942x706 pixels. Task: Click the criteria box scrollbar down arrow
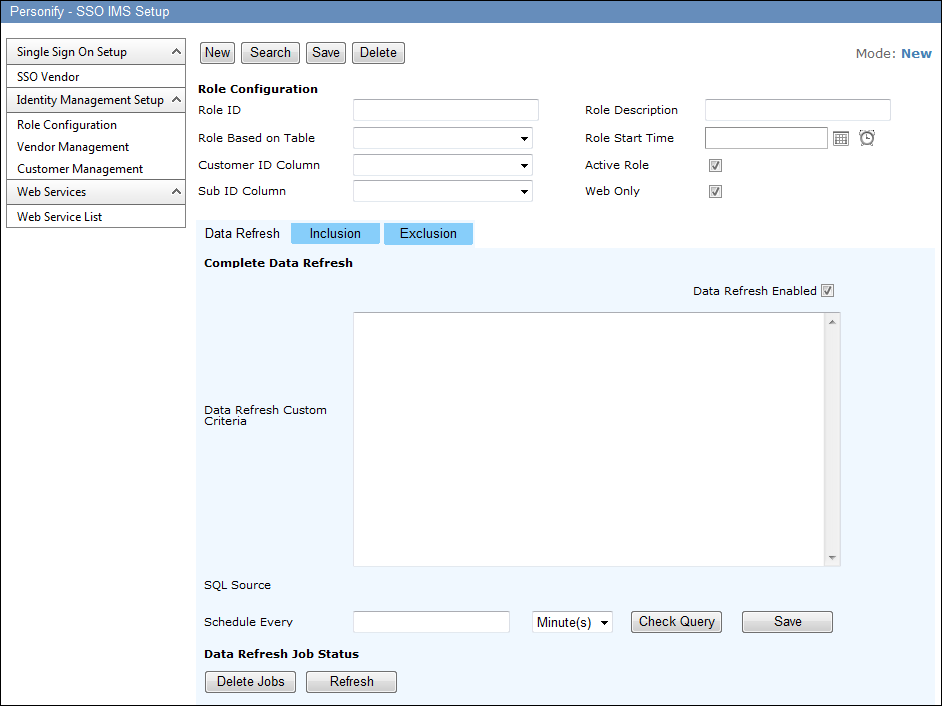pos(832,558)
